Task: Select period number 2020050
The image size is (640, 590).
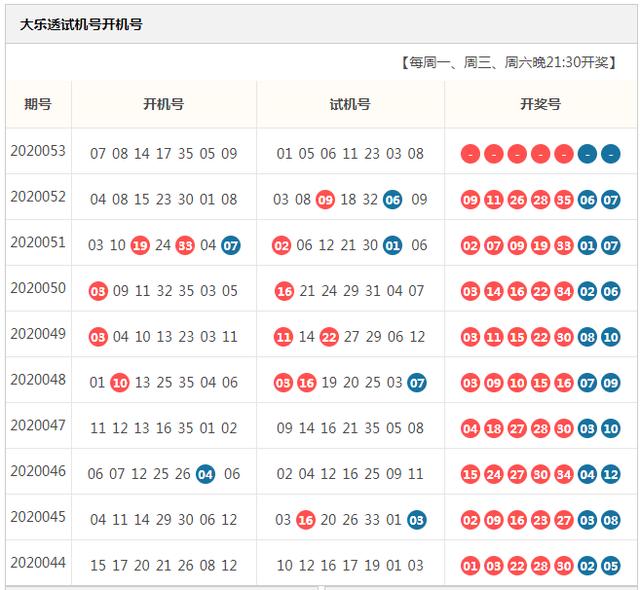Action: [x=38, y=288]
